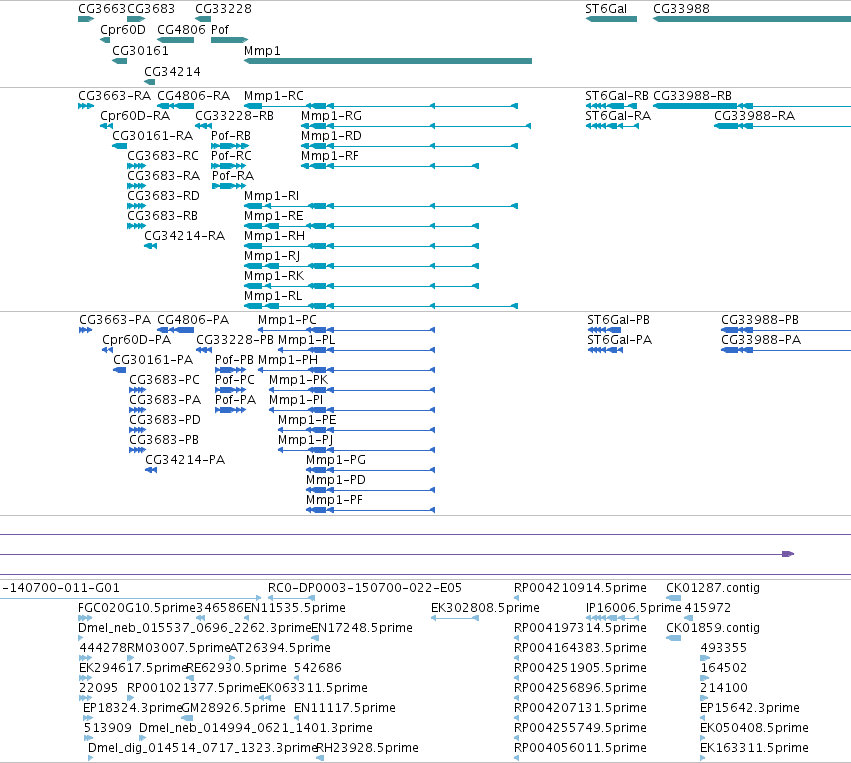Select EST RC0-DP0003-150700-022-E05

pyautogui.click(x=292, y=598)
